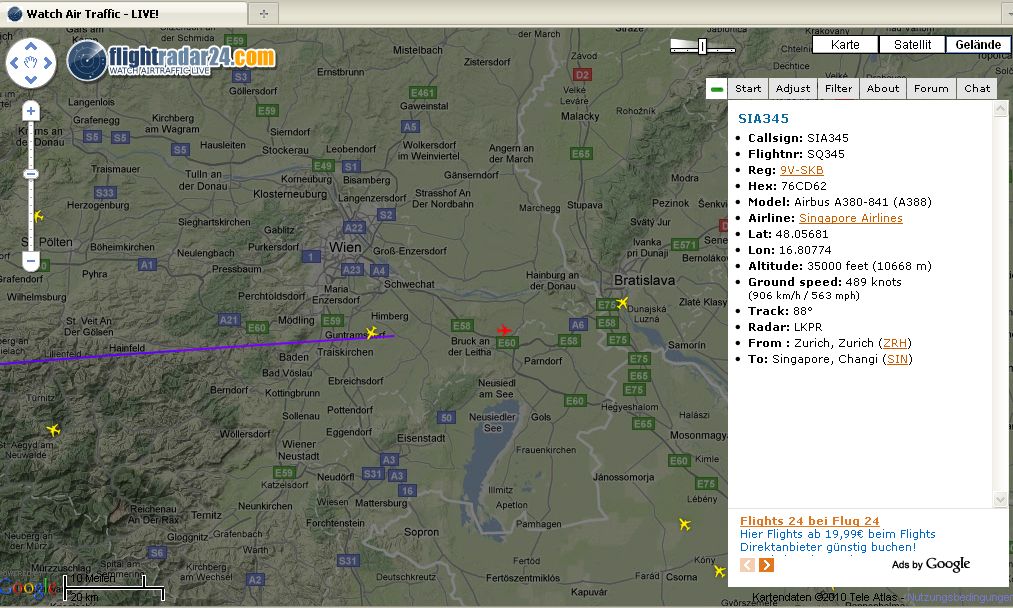The image size is (1013, 608).
Task: Open the Filter tab
Action: [x=839, y=89]
